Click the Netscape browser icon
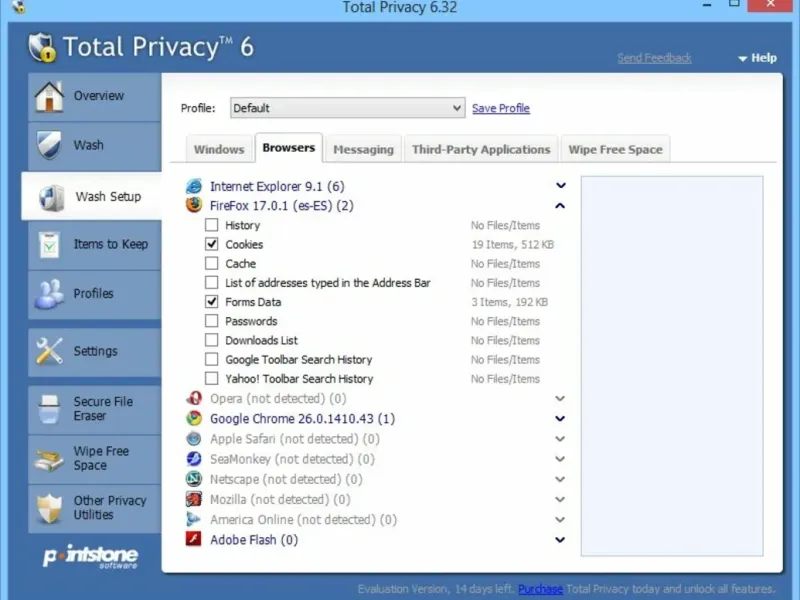 point(194,479)
